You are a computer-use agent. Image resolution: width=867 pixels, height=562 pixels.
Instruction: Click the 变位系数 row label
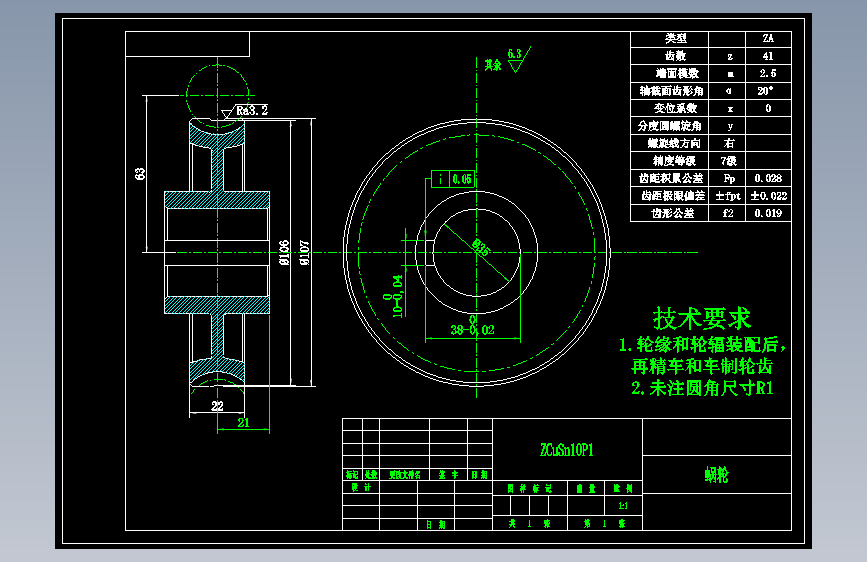coord(676,108)
